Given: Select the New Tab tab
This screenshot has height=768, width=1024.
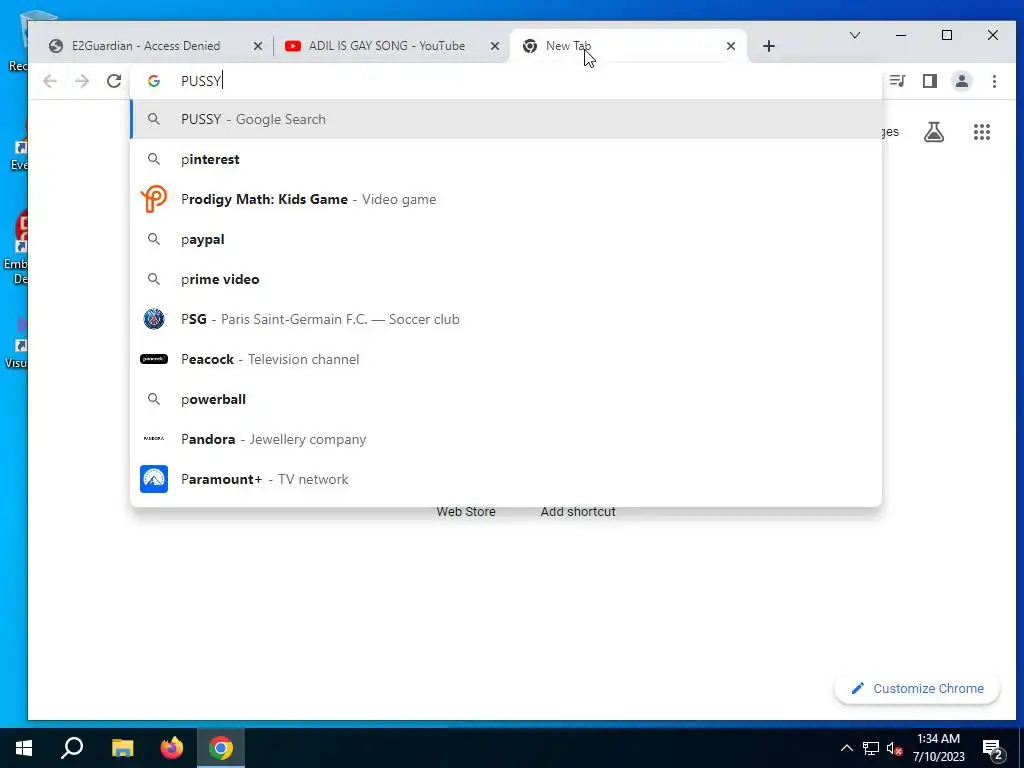Looking at the screenshot, I should (627, 46).
